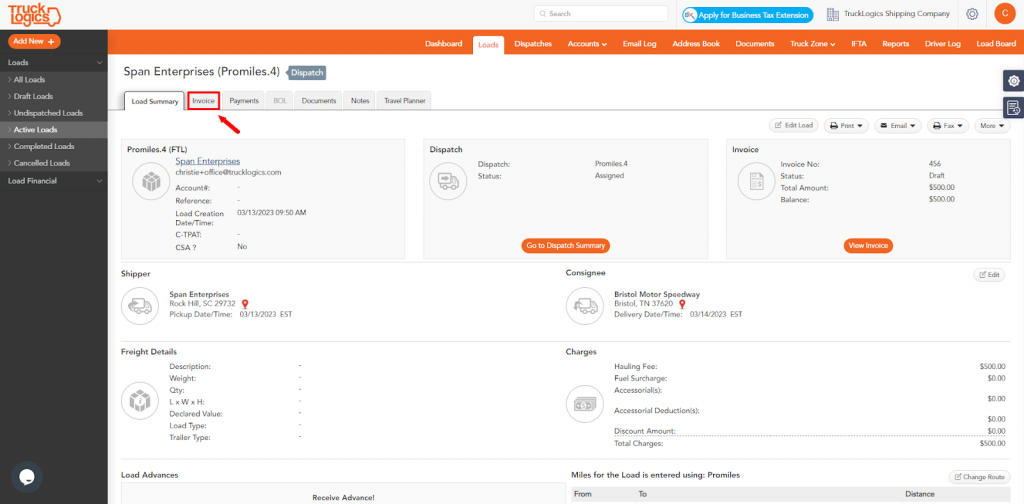Open the Span Enterprises customer link
Screen dimensions: 1024x504
coord(208,161)
